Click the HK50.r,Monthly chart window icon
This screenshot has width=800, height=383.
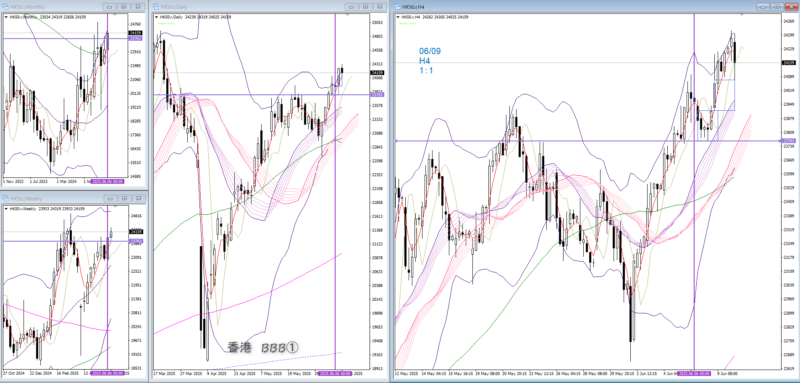coord(7,7)
